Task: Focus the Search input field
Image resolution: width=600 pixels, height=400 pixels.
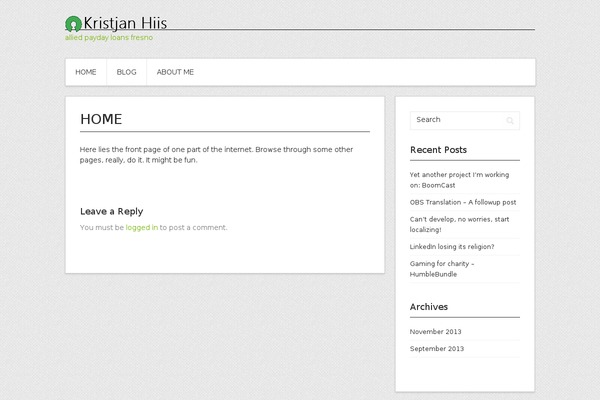Action: pyautogui.click(x=465, y=121)
